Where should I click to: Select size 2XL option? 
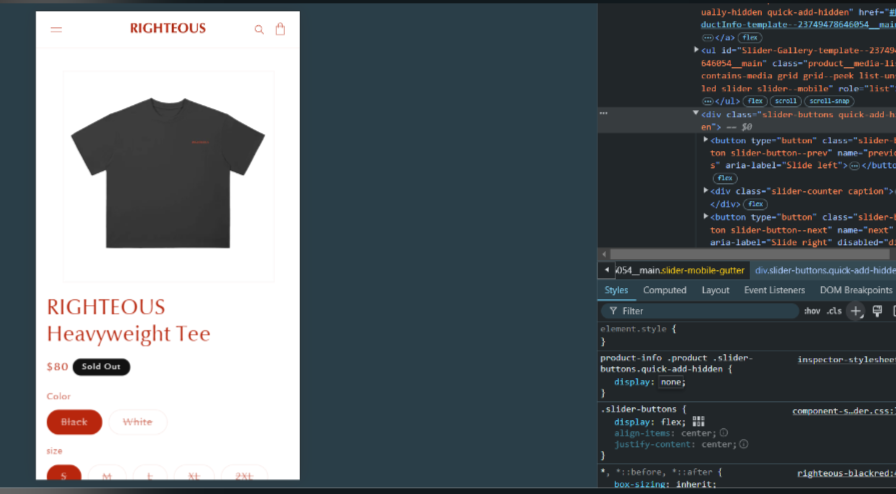click(x=244, y=474)
